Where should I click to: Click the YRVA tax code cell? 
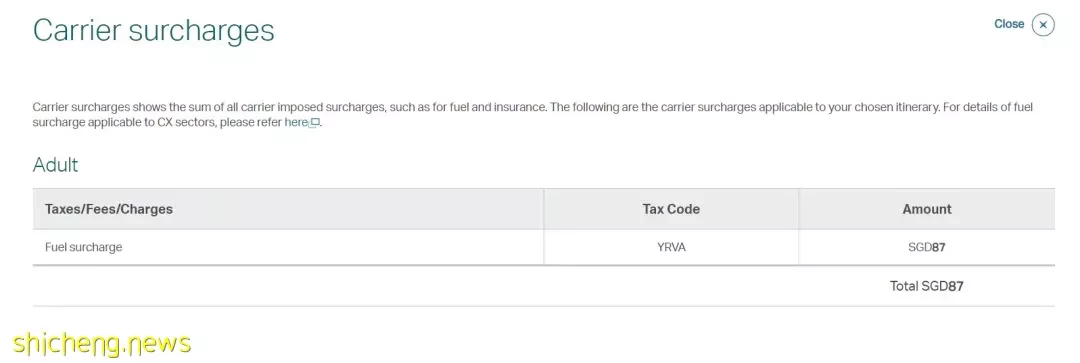[671, 247]
